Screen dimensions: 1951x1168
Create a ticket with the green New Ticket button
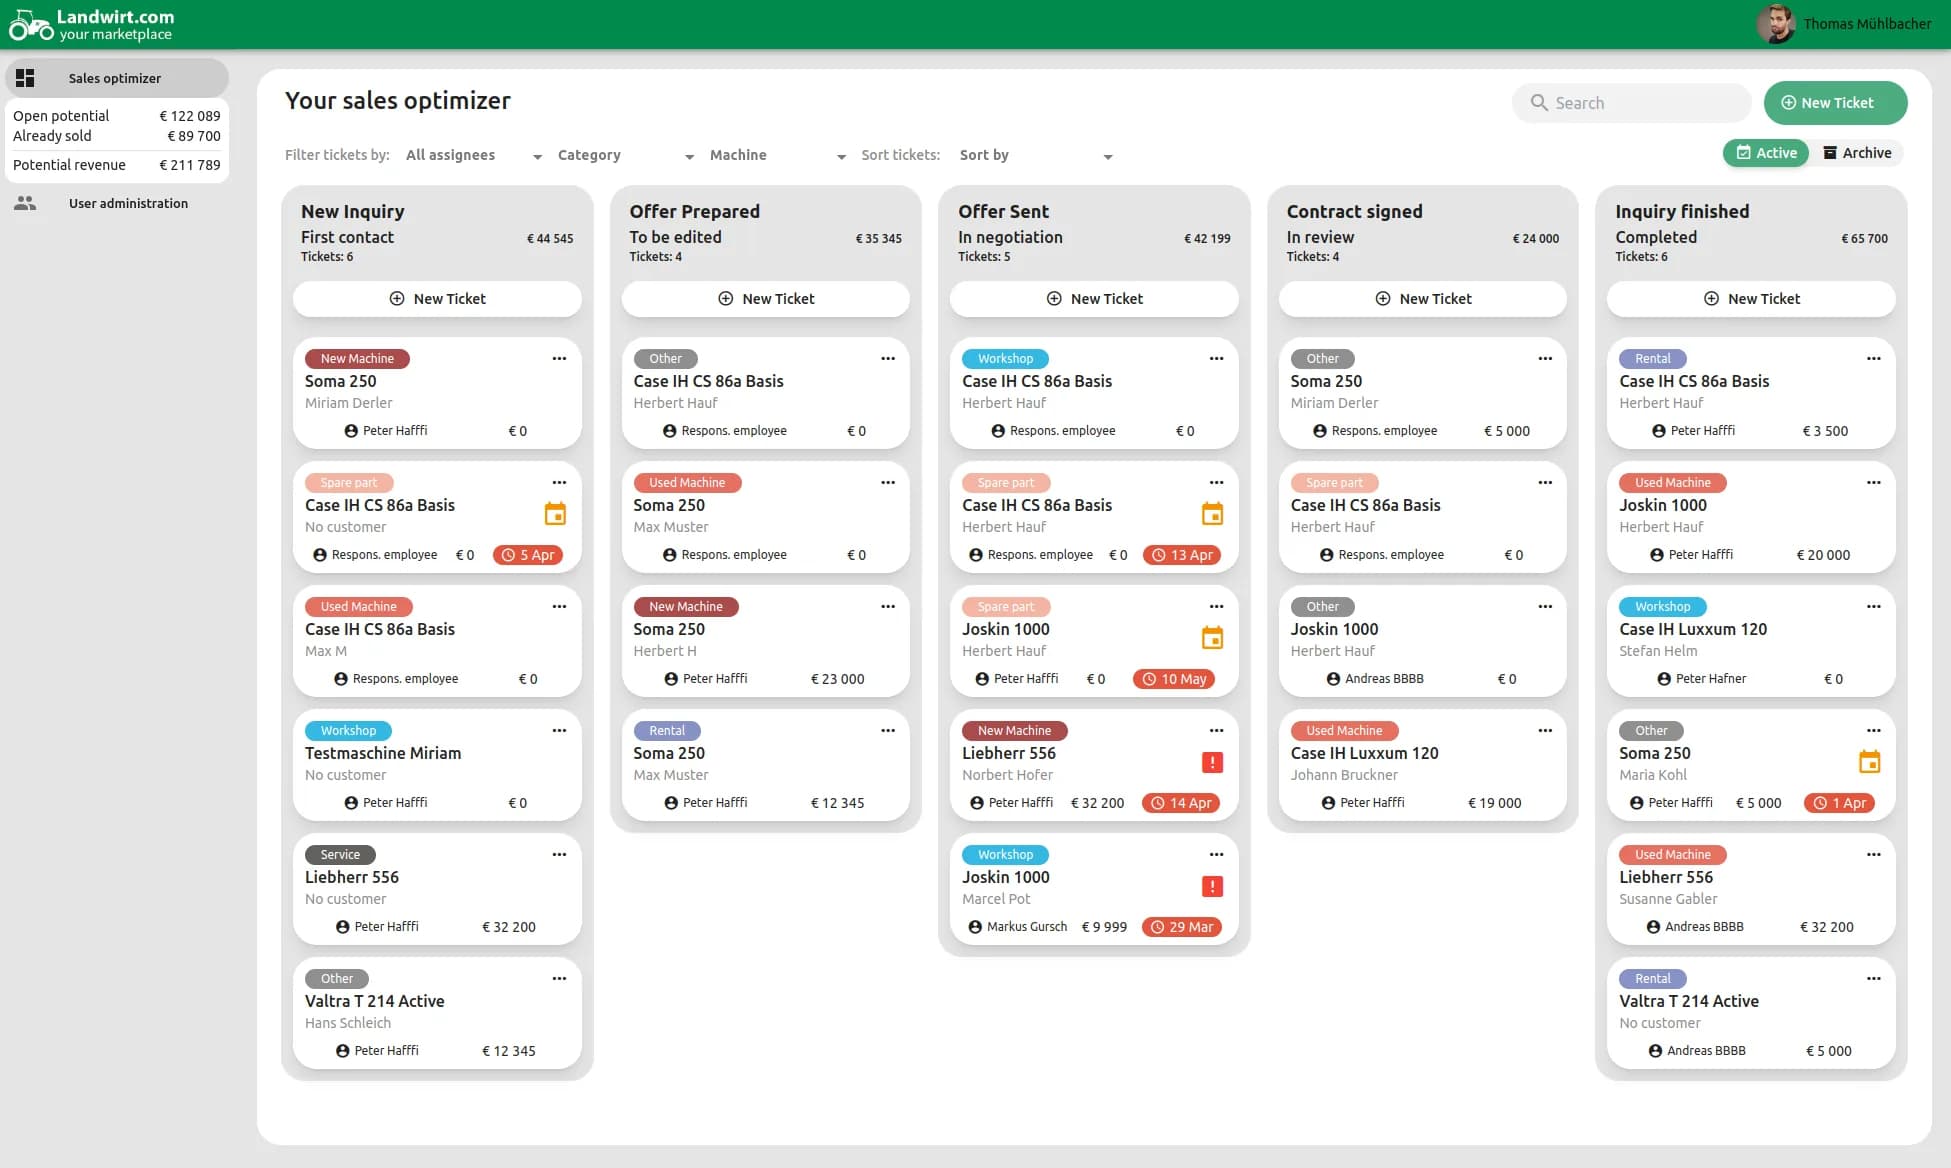pyautogui.click(x=1835, y=103)
